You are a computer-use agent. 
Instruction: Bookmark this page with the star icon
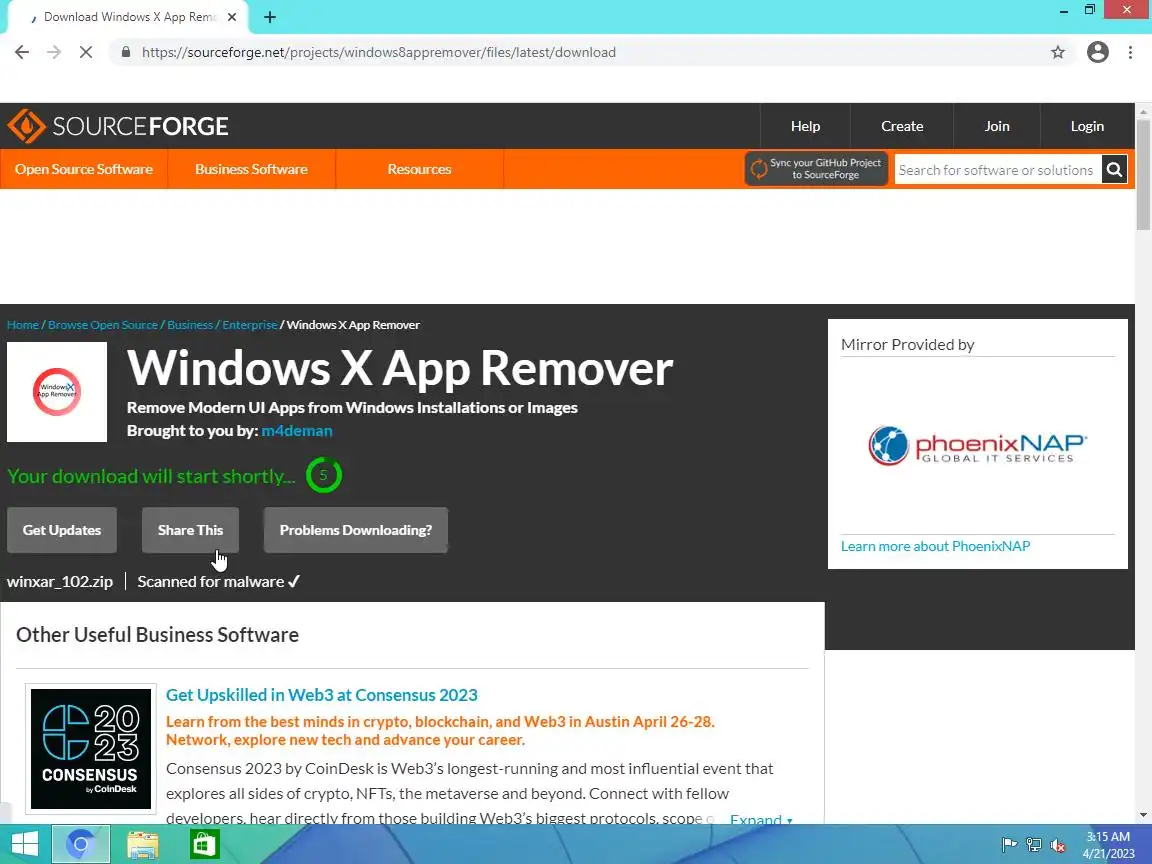pyautogui.click(x=1057, y=52)
